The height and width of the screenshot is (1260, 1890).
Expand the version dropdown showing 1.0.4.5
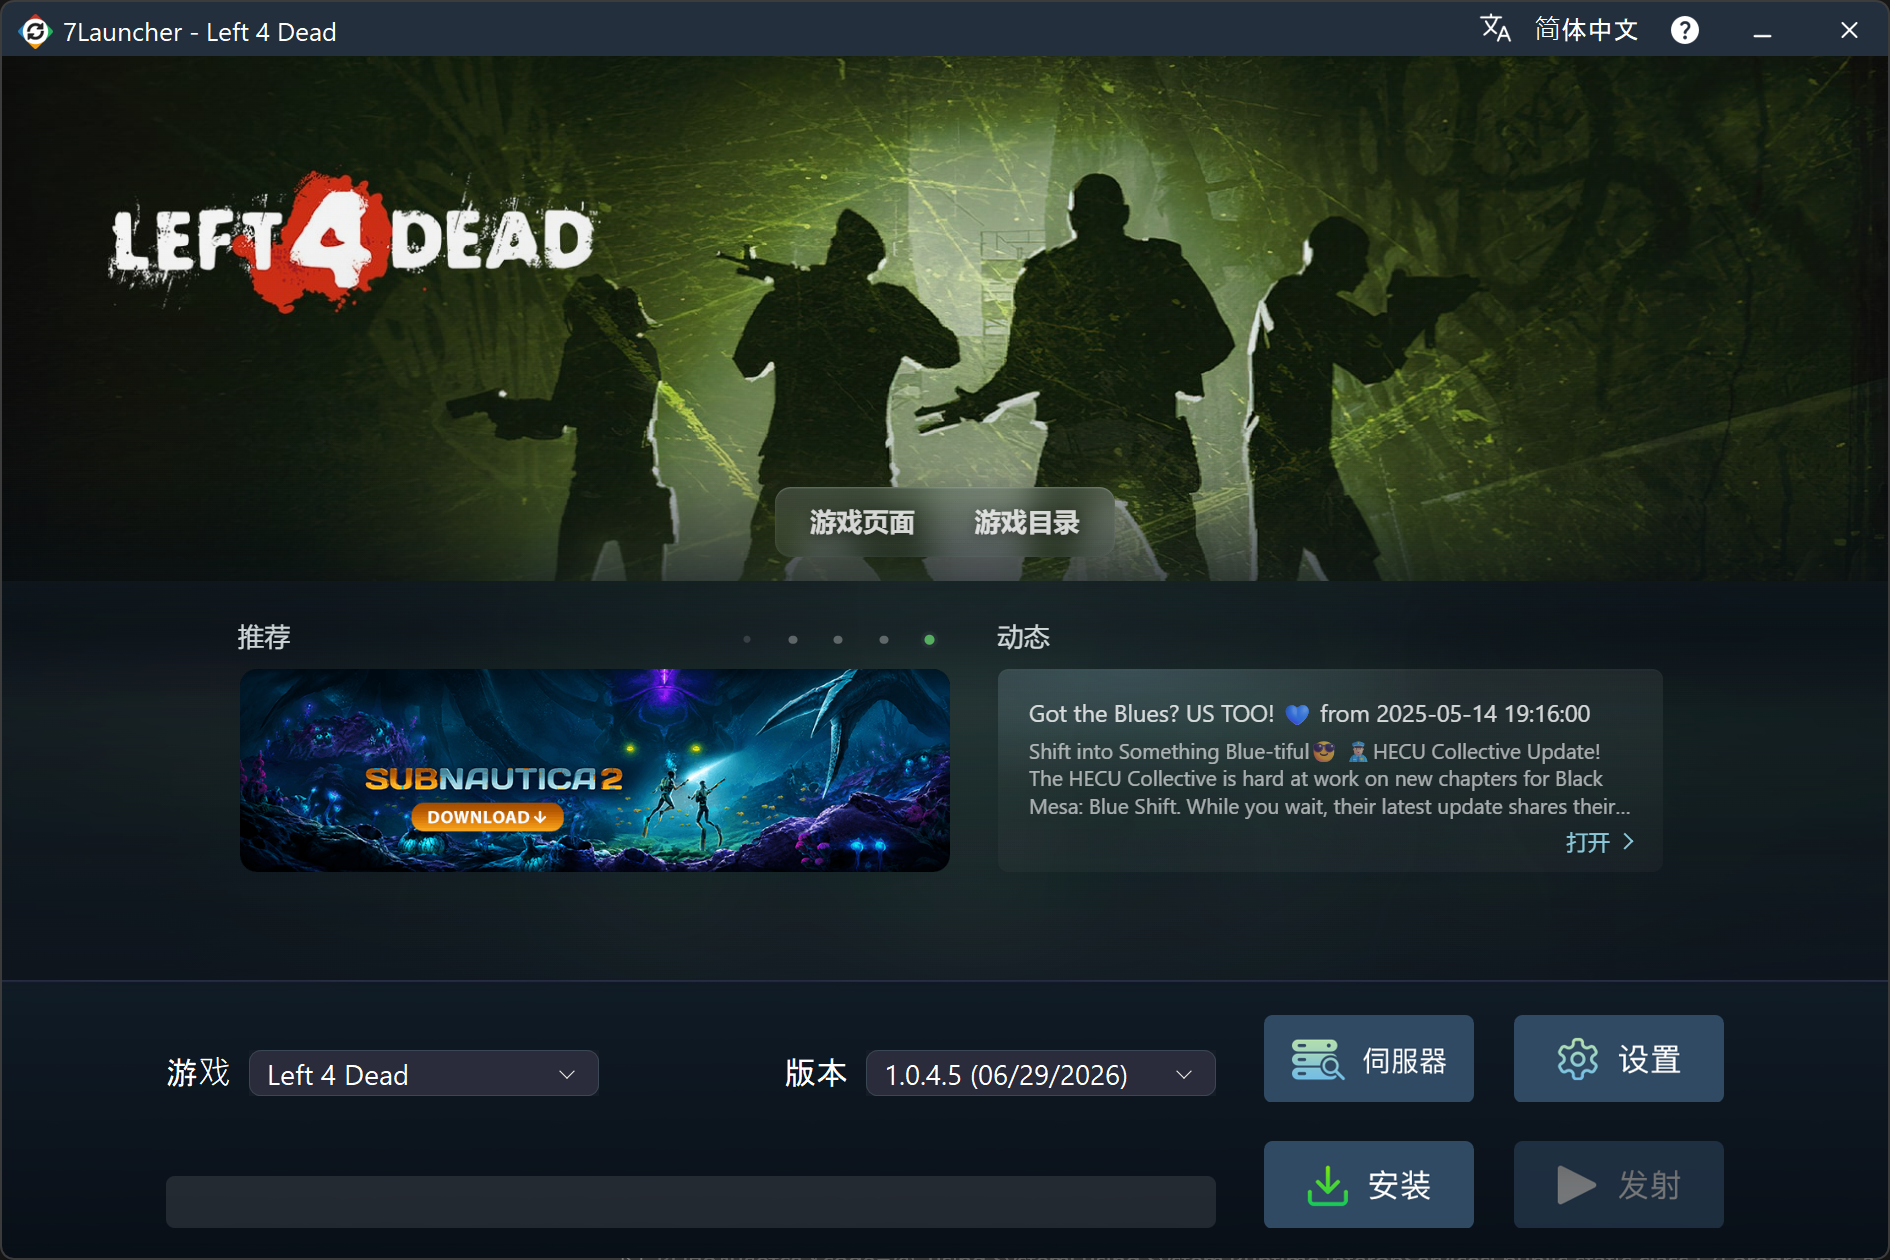tap(1041, 1074)
